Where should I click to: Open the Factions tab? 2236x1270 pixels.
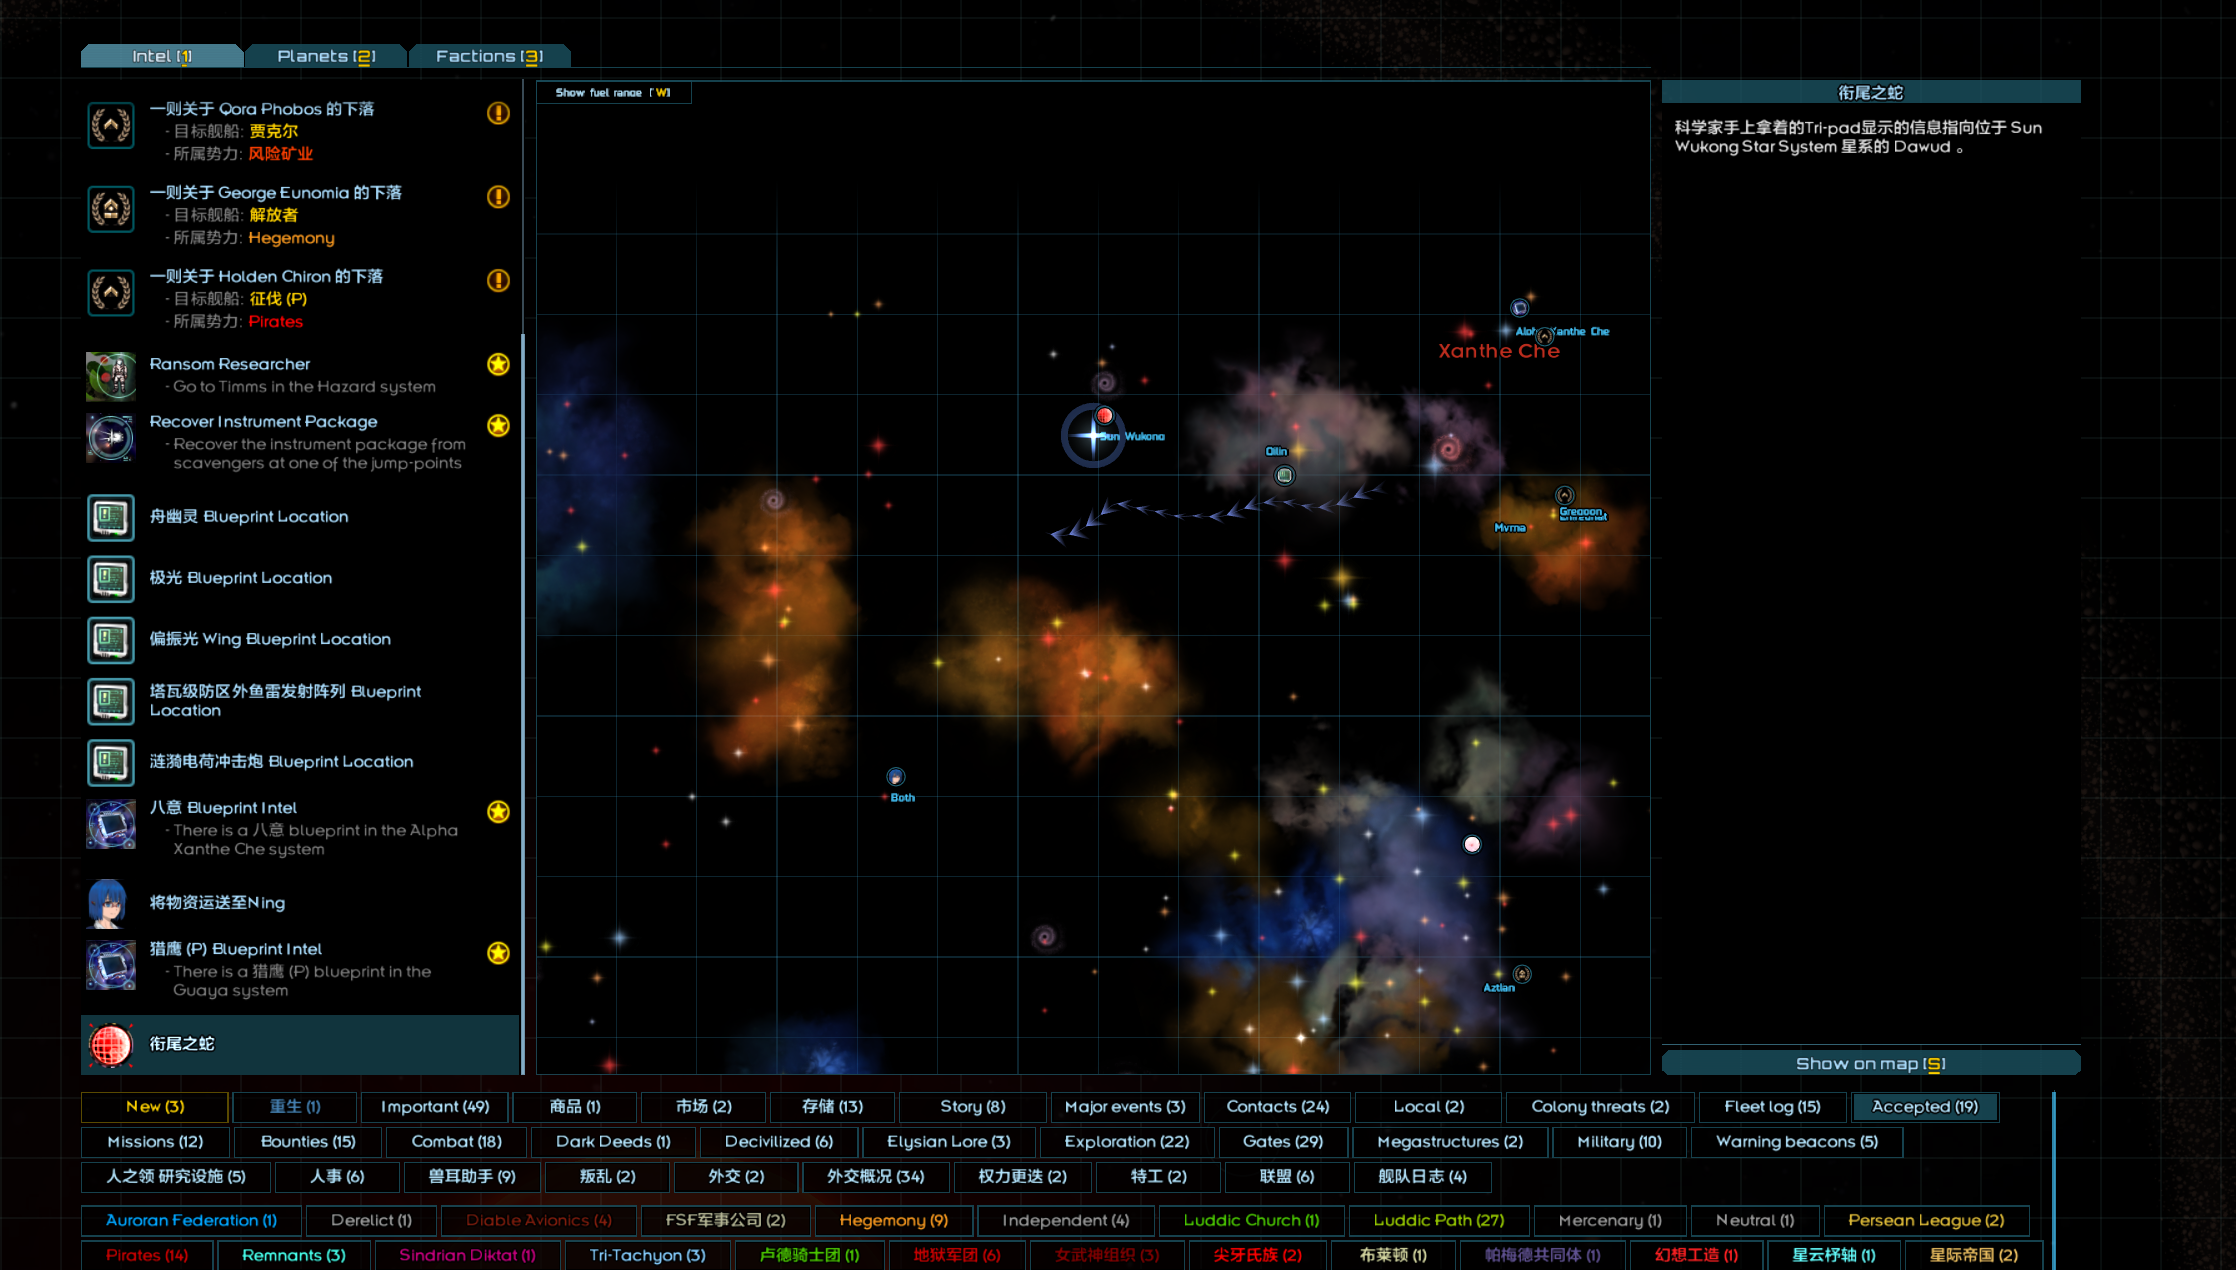pos(489,56)
